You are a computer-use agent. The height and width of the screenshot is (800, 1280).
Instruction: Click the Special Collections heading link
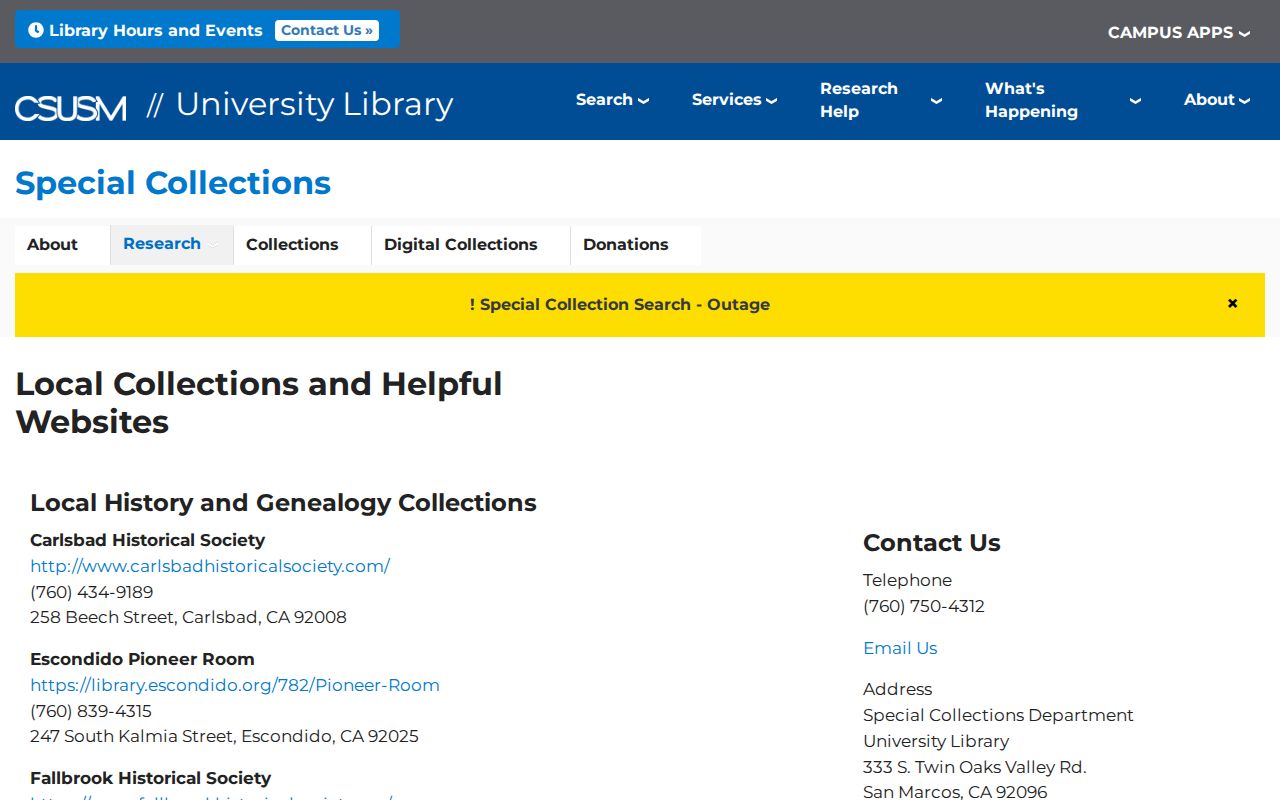click(173, 183)
